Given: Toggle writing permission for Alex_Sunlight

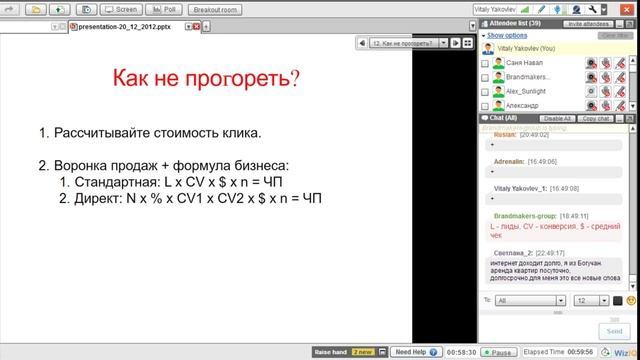Looking at the screenshot, I should 620,92.
